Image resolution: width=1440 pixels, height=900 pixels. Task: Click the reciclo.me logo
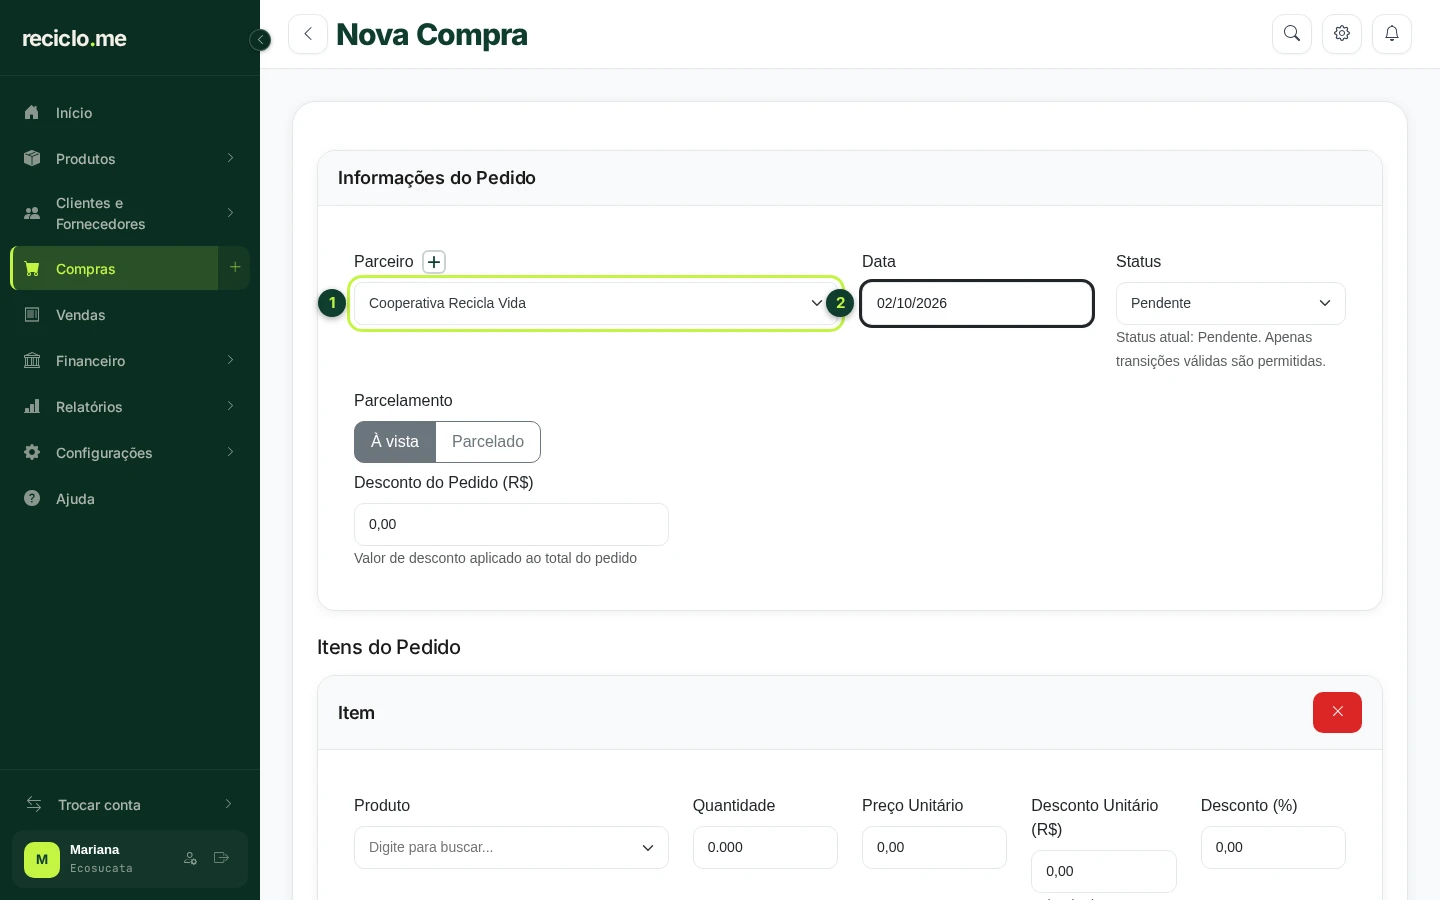pos(75,39)
